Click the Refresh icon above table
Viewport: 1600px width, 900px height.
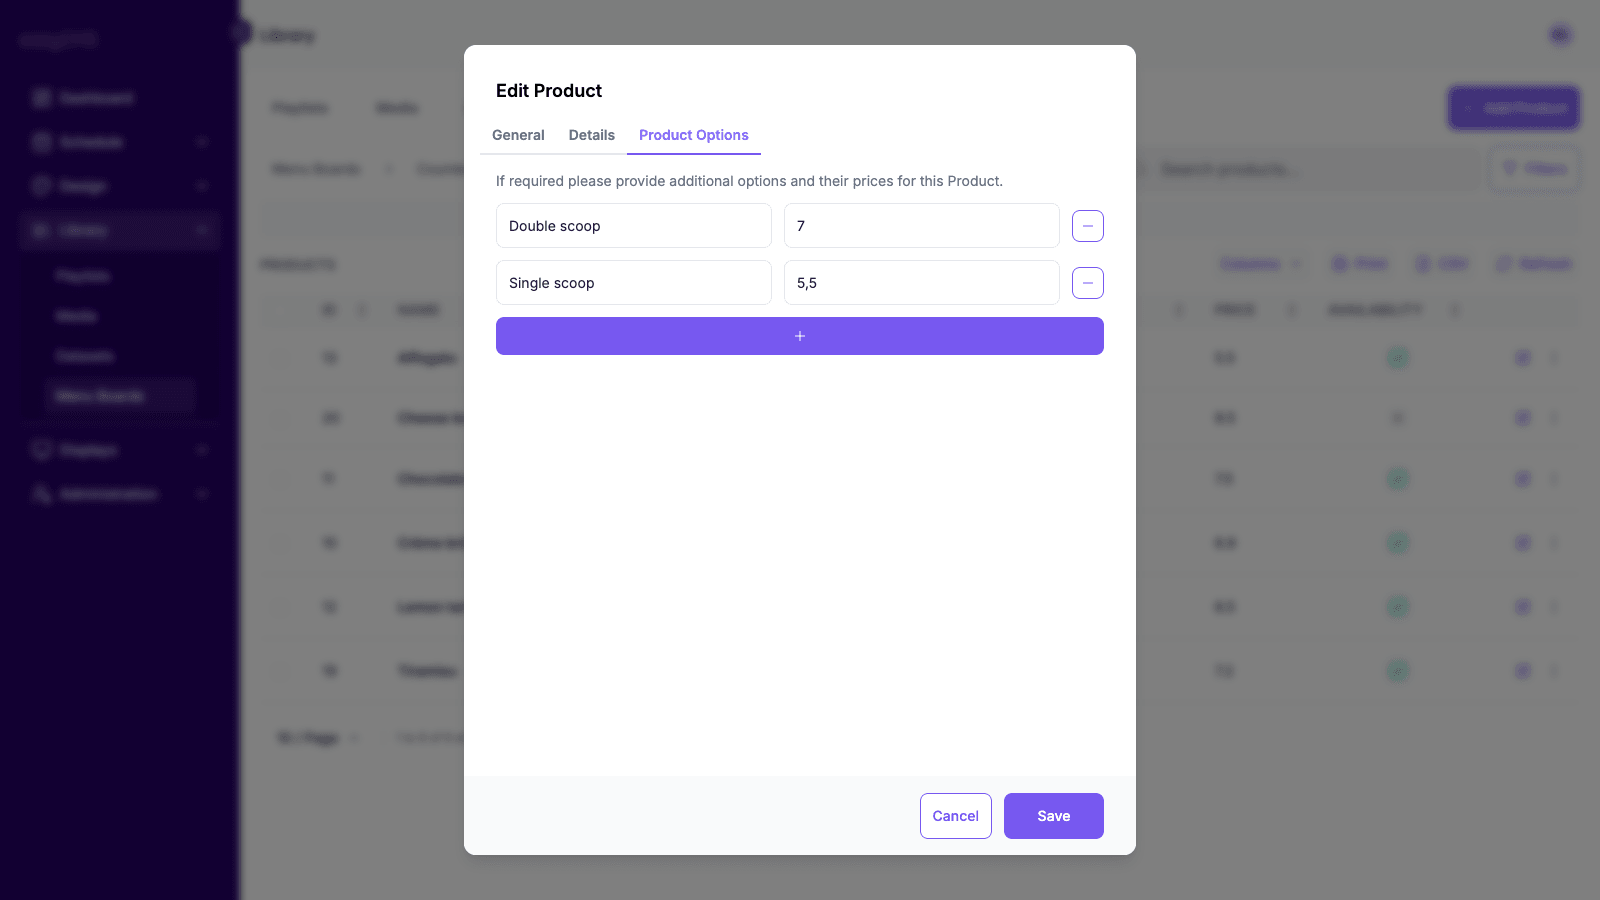[1503, 264]
